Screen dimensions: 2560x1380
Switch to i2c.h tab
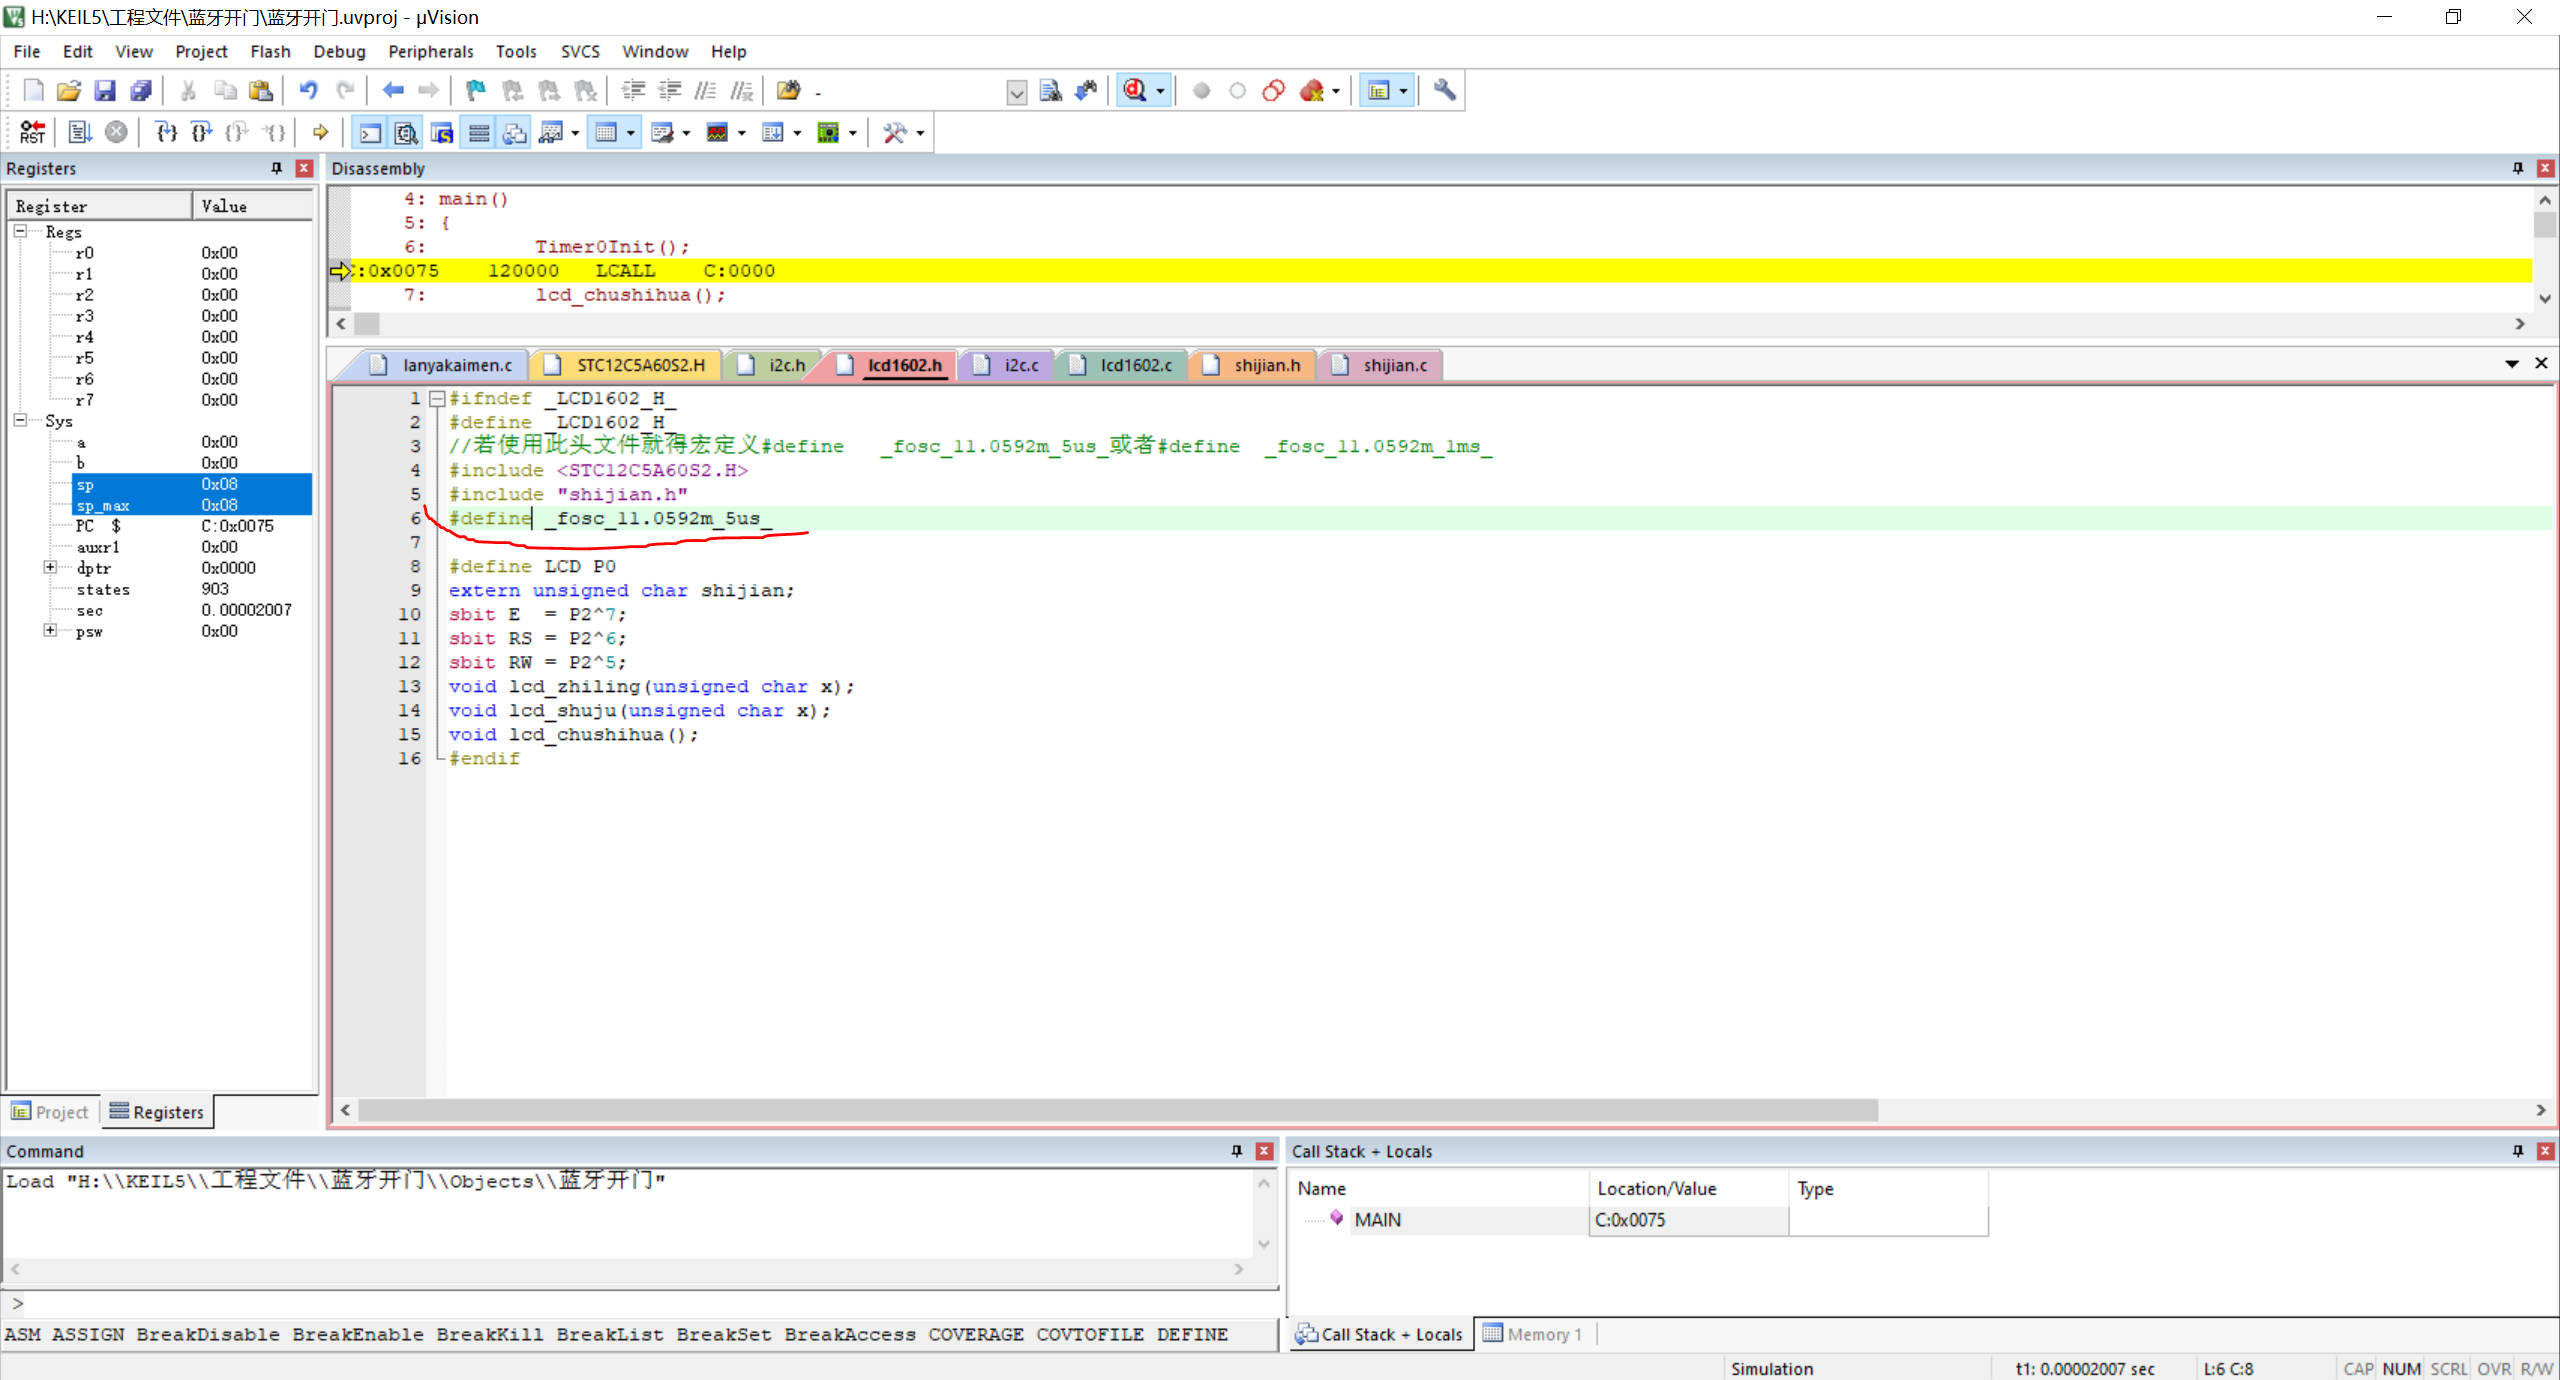point(773,365)
